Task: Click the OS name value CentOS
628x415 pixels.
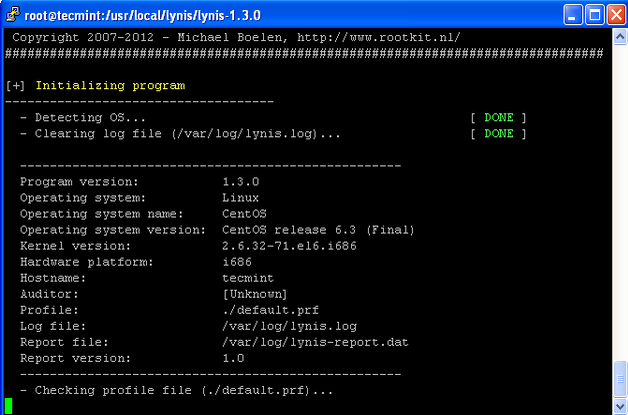Action: [x=244, y=214]
